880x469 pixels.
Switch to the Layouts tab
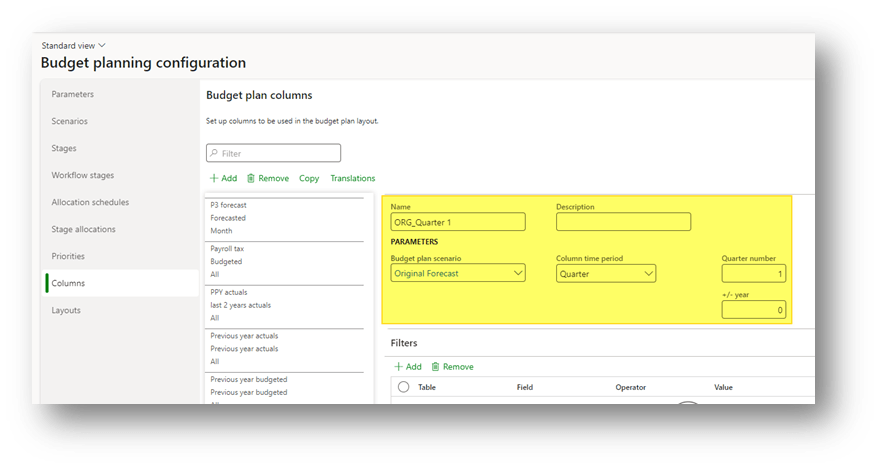pyautogui.click(x=66, y=310)
